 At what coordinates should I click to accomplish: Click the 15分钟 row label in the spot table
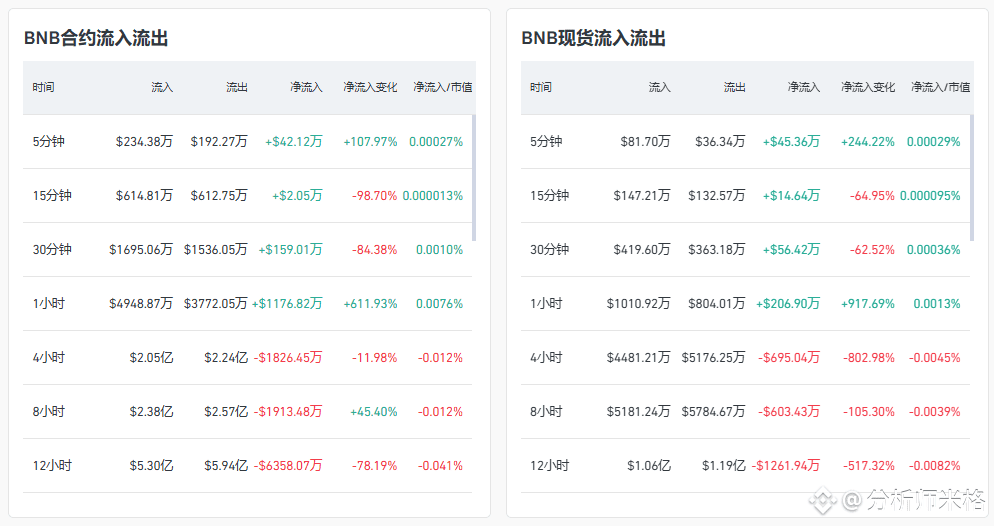[550, 196]
